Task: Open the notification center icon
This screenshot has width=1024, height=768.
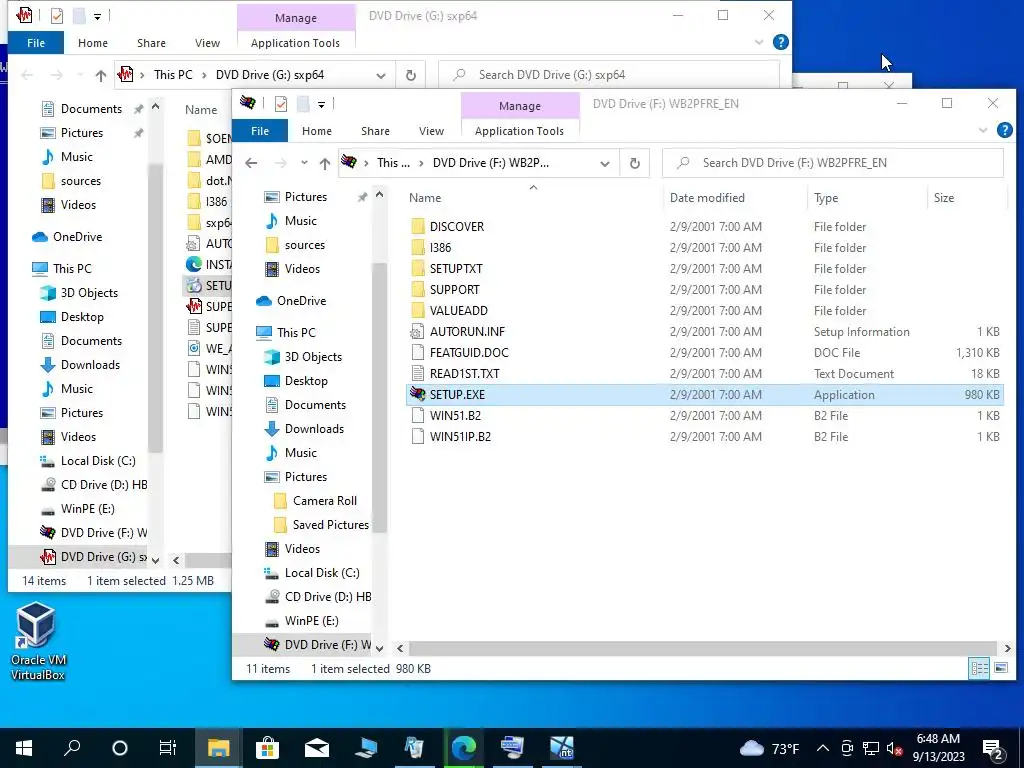Action: coord(992,748)
